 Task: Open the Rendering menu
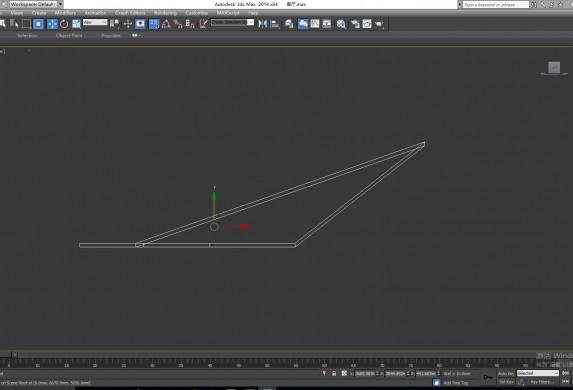(x=165, y=13)
